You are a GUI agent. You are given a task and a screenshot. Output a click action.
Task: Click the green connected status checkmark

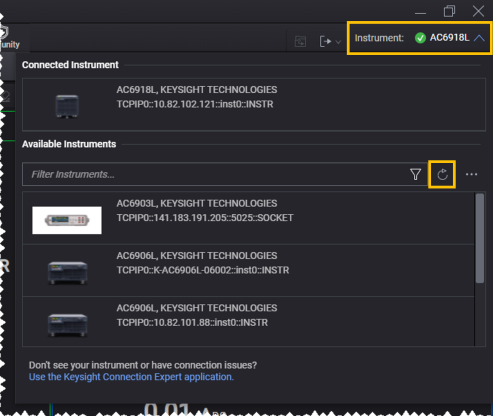click(x=420, y=38)
